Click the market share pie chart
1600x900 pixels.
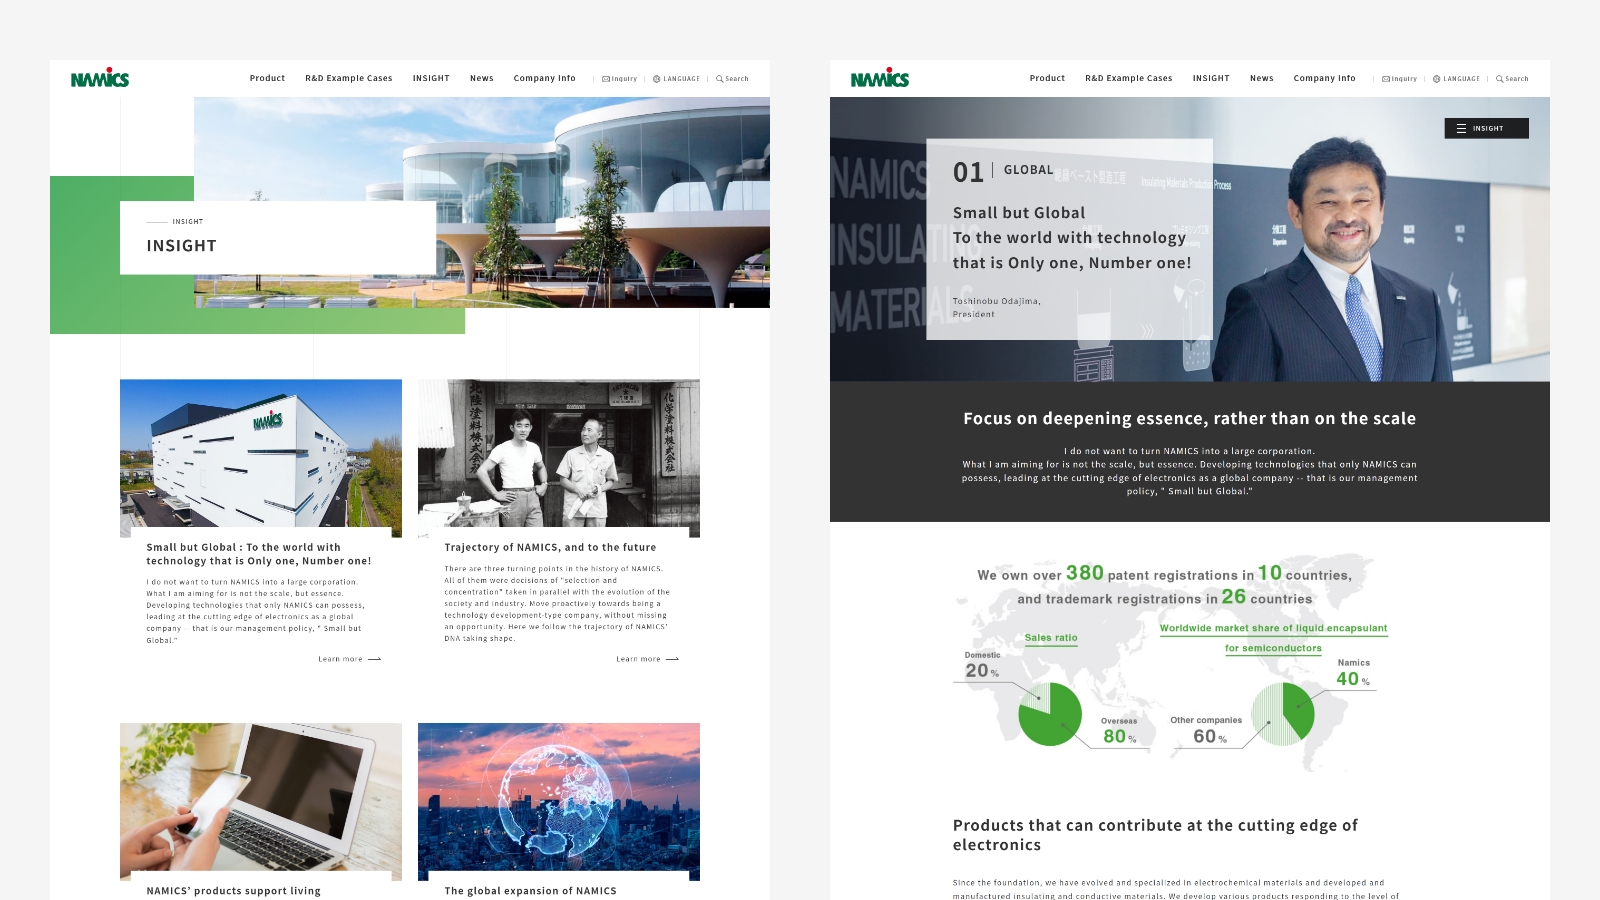(x=1283, y=714)
